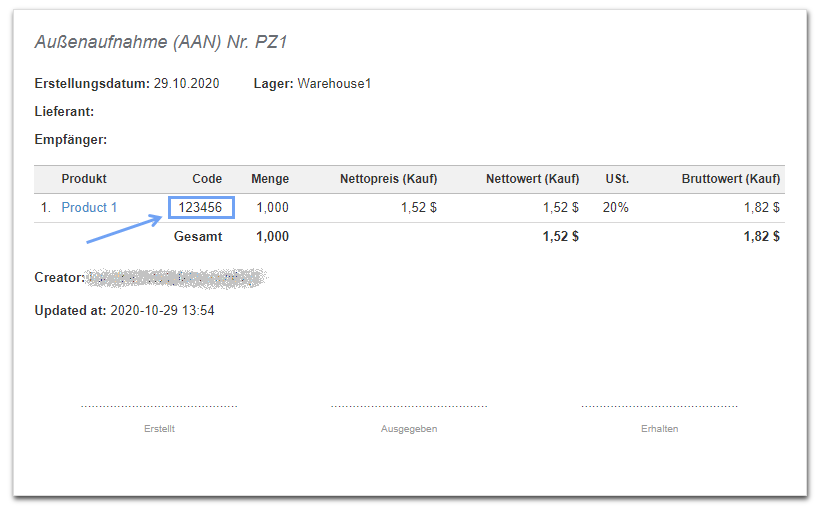Click the Updated at label
819x511 pixels.
tap(71, 310)
